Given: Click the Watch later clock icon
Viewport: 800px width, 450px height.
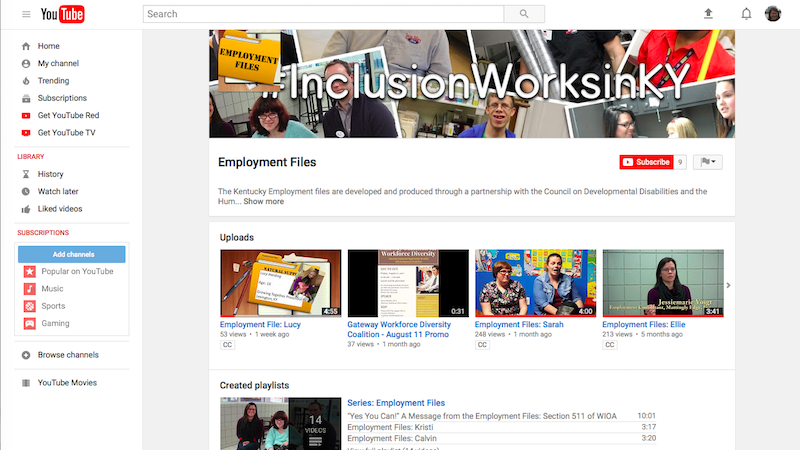Looking at the screenshot, I should pos(26,191).
